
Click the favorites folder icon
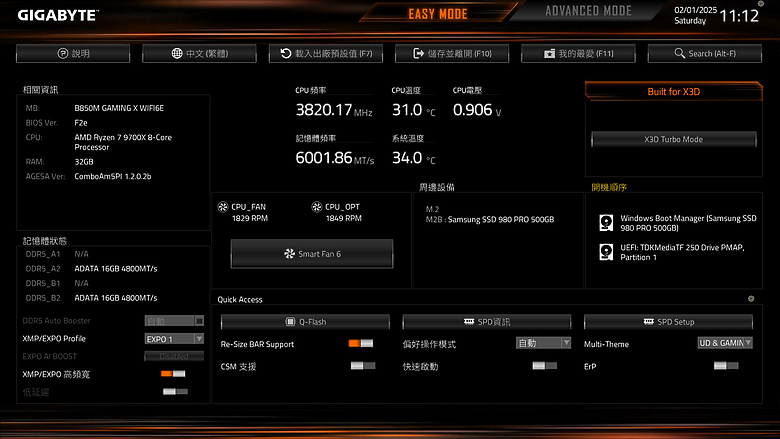tap(549, 53)
